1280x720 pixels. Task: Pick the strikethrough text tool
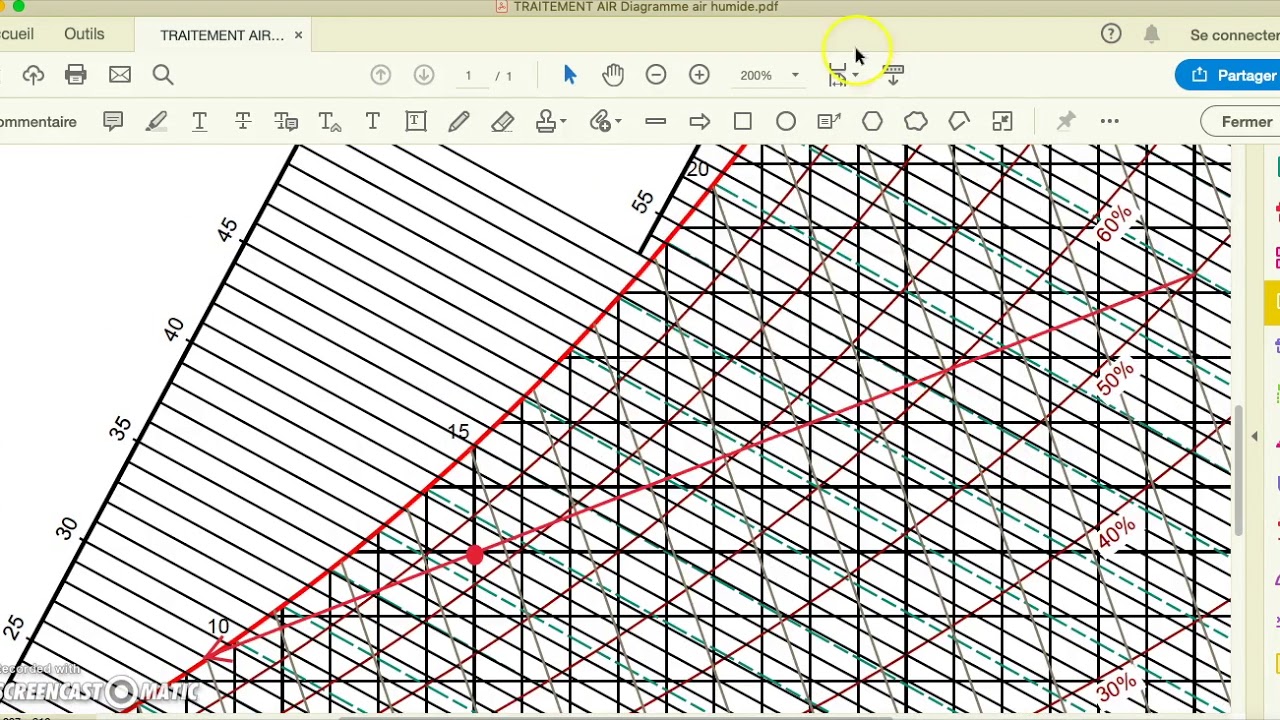tap(243, 122)
